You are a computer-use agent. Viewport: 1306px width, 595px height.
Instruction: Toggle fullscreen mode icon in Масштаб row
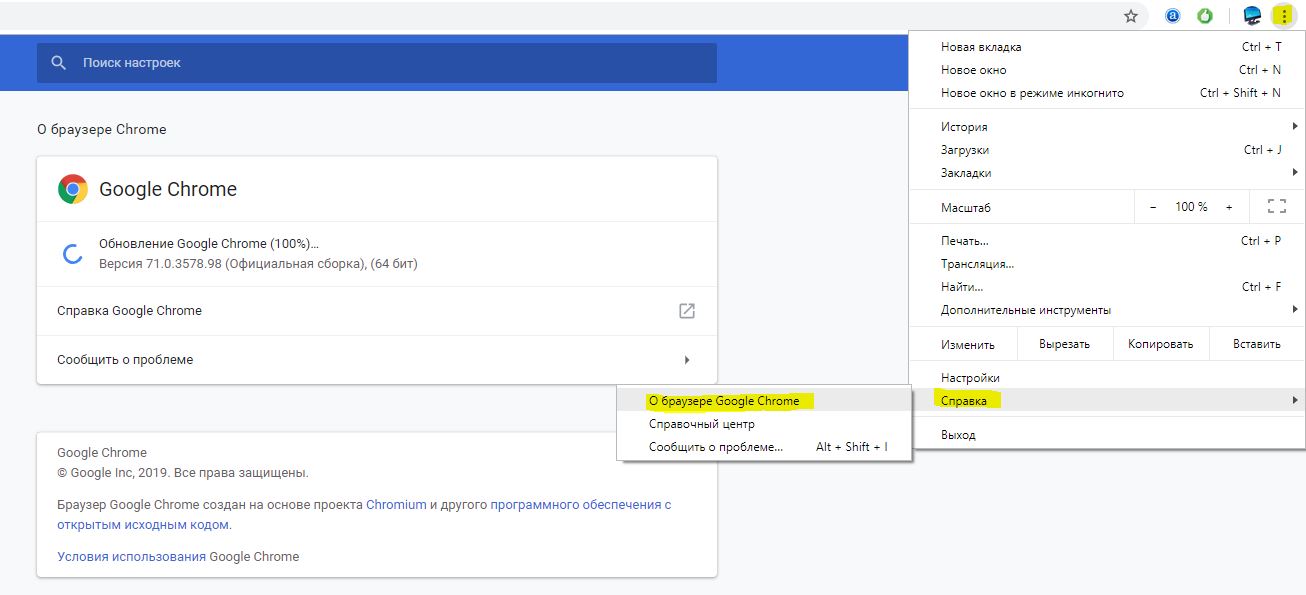tap(1276, 207)
